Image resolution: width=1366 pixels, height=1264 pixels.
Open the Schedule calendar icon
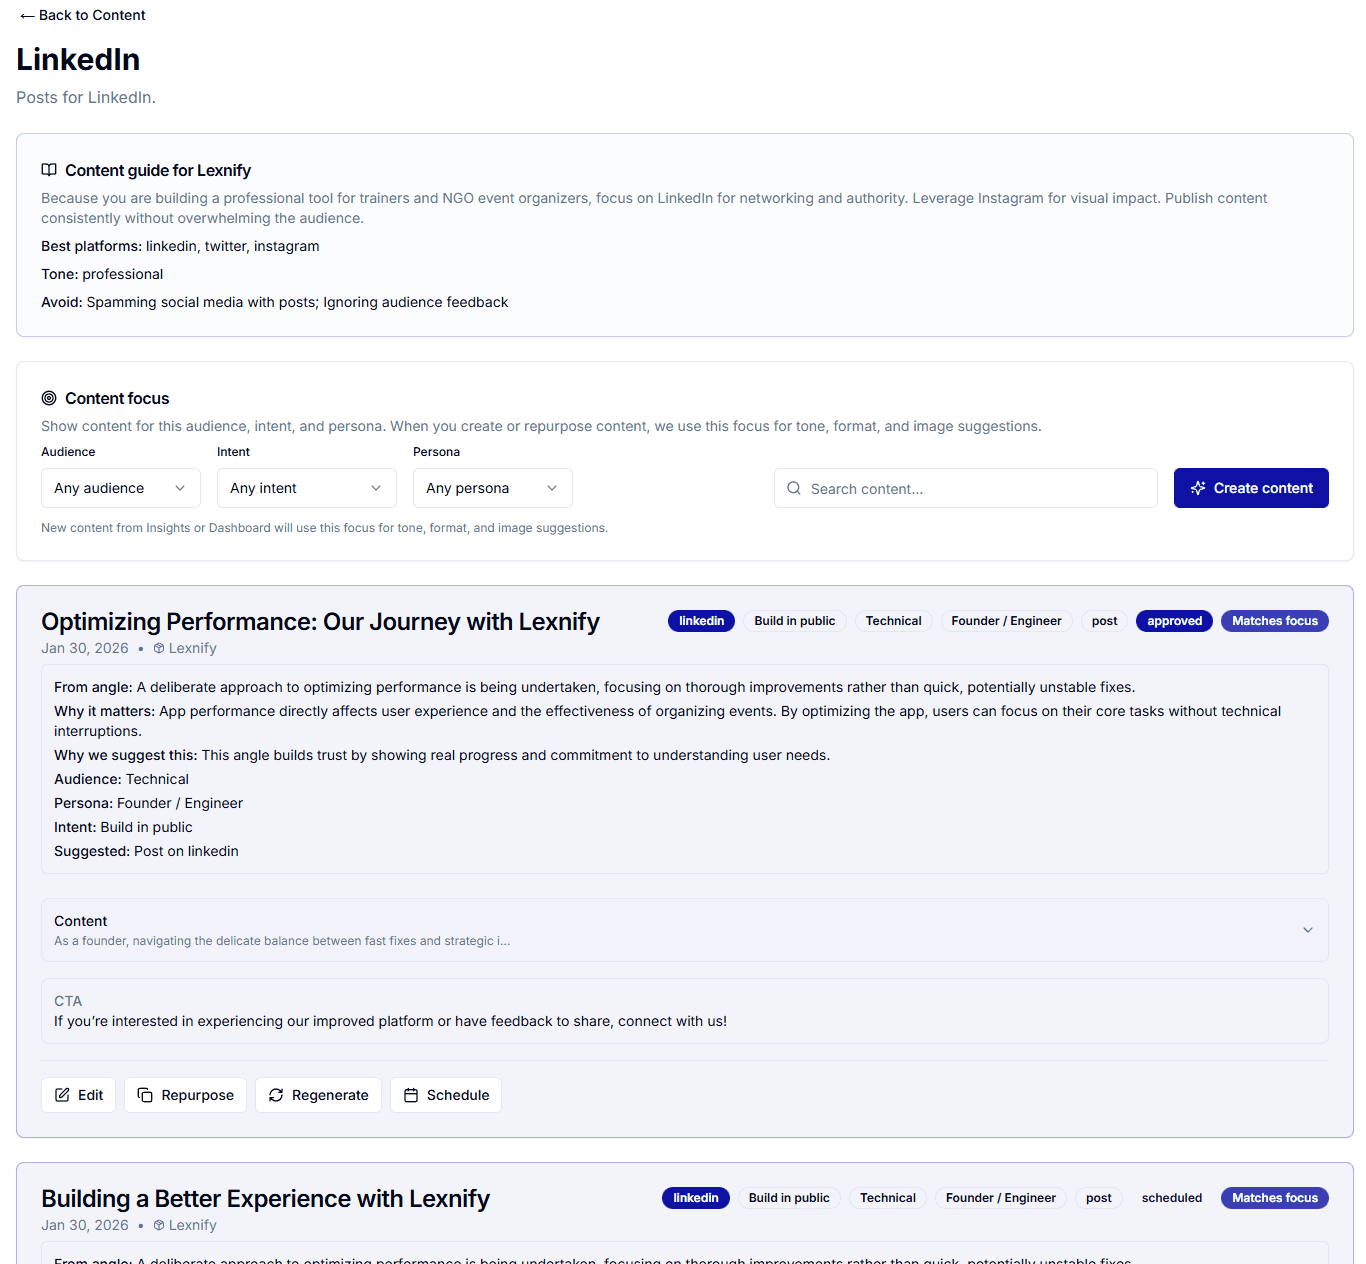pos(411,1095)
